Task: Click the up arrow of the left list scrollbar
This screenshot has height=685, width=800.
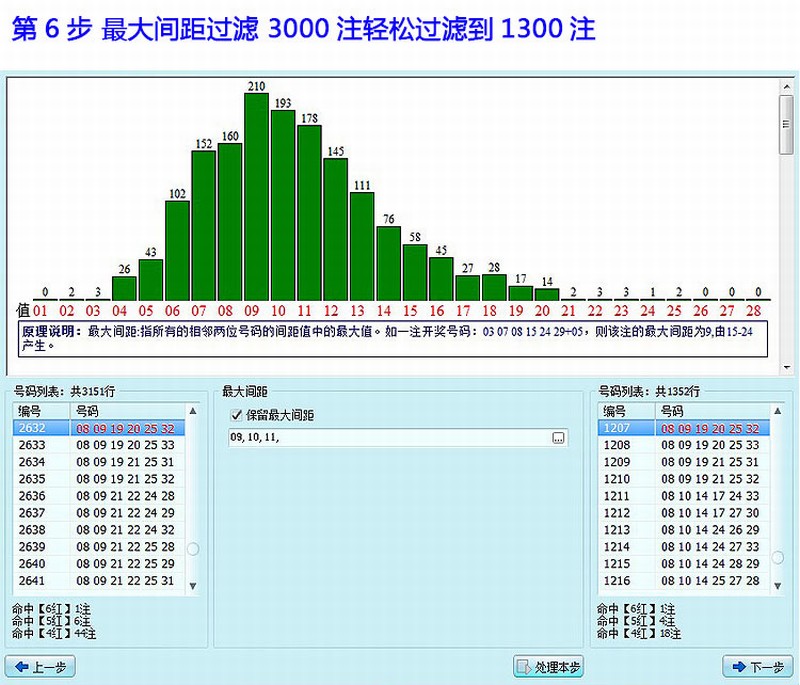Action: [193, 411]
